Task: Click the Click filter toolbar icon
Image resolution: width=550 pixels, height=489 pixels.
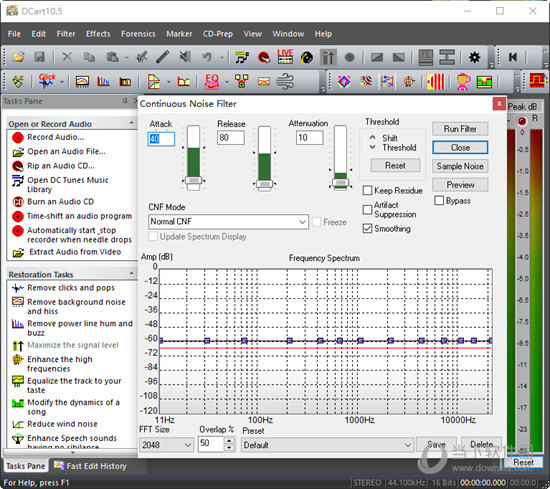Action: [x=47, y=81]
